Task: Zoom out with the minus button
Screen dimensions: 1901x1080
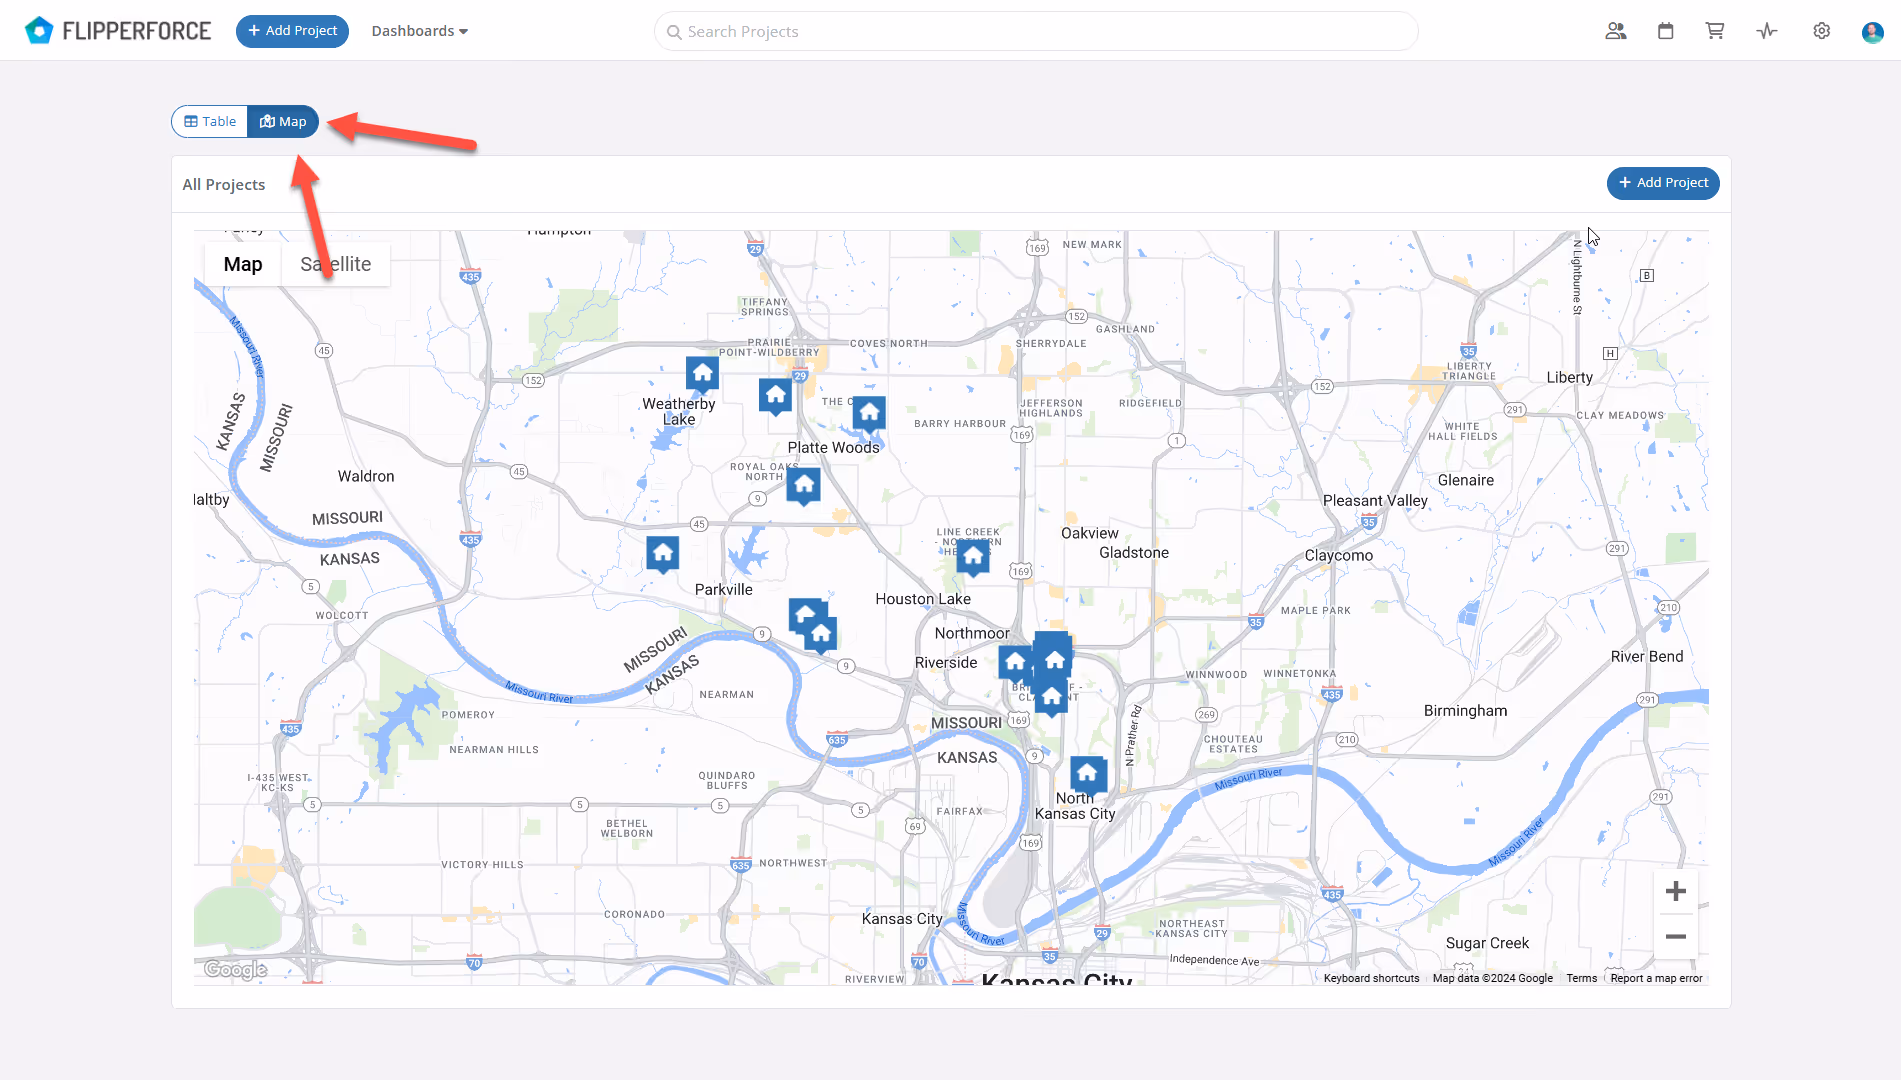Action: coord(1676,937)
